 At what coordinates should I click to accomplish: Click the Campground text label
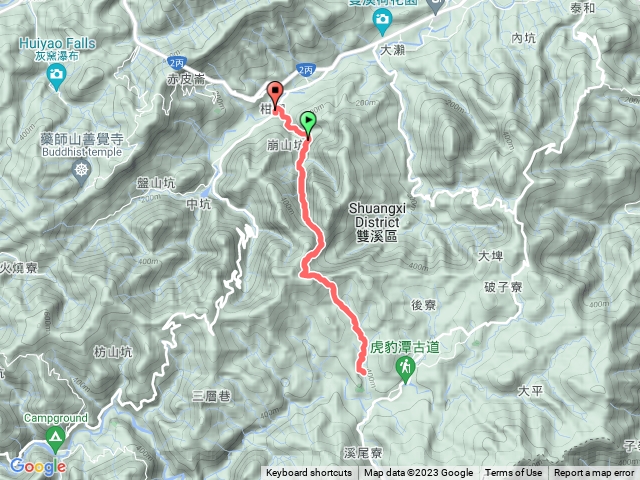coord(56,418)
